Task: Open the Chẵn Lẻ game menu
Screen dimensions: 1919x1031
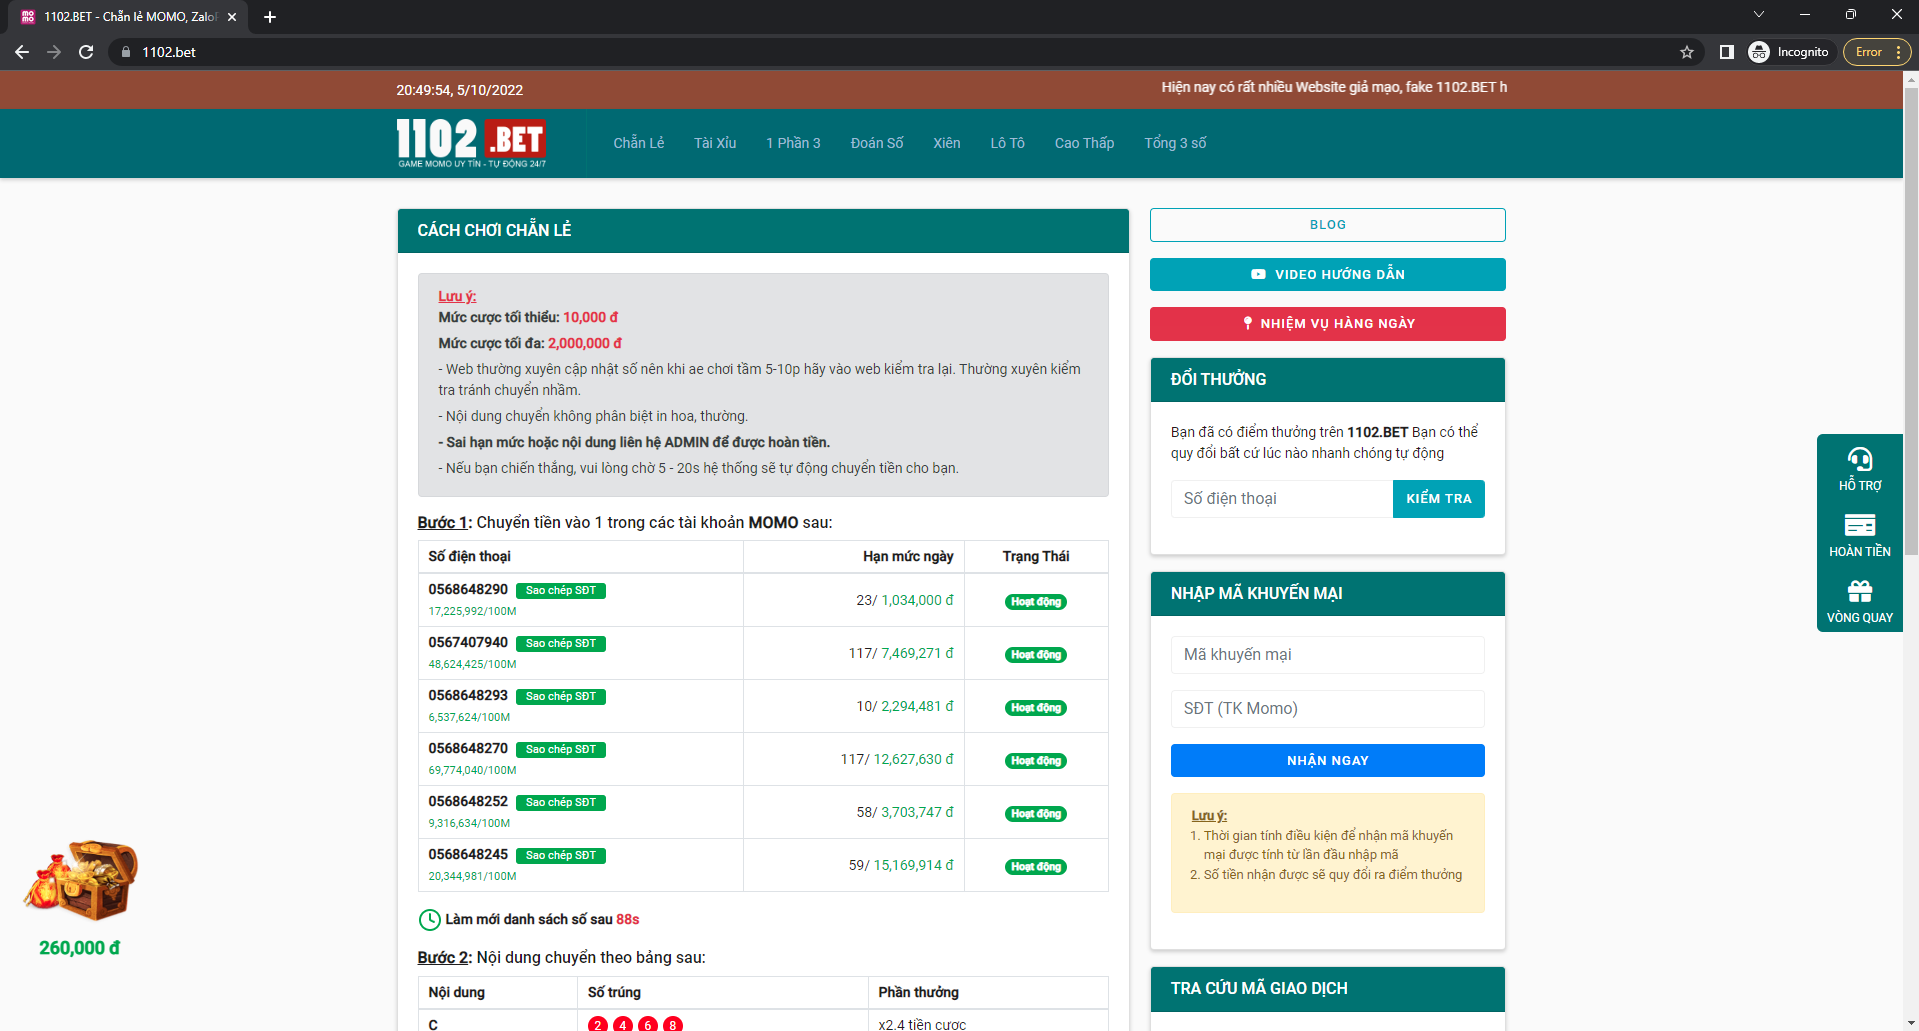Action: point(639,143)
